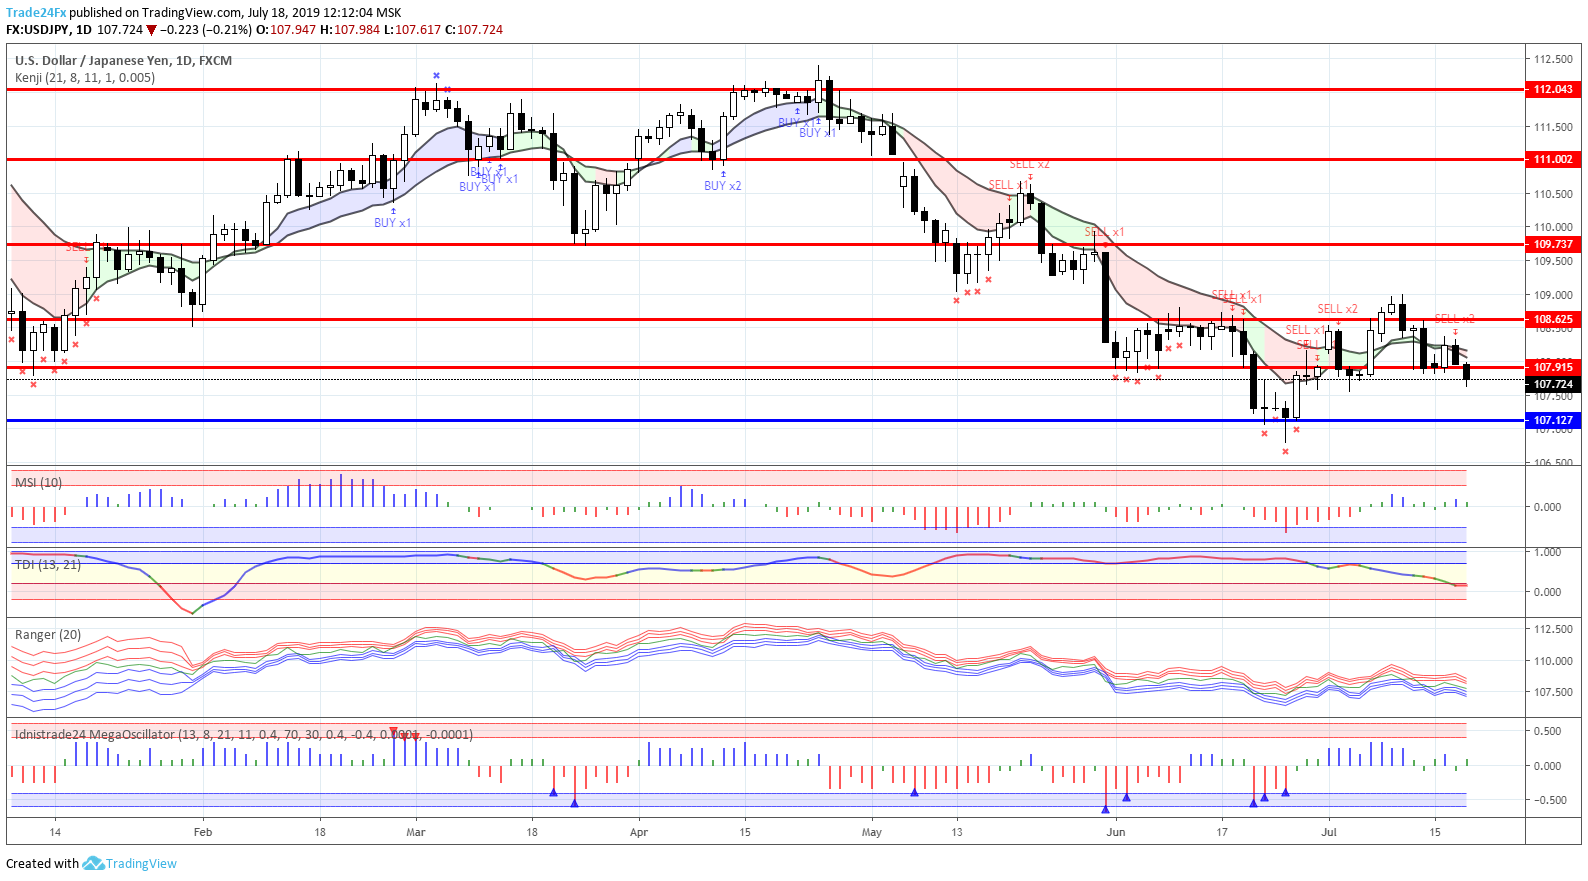Click the BUY x2 signal label
1588x881 pixels.
coord(722,186)
